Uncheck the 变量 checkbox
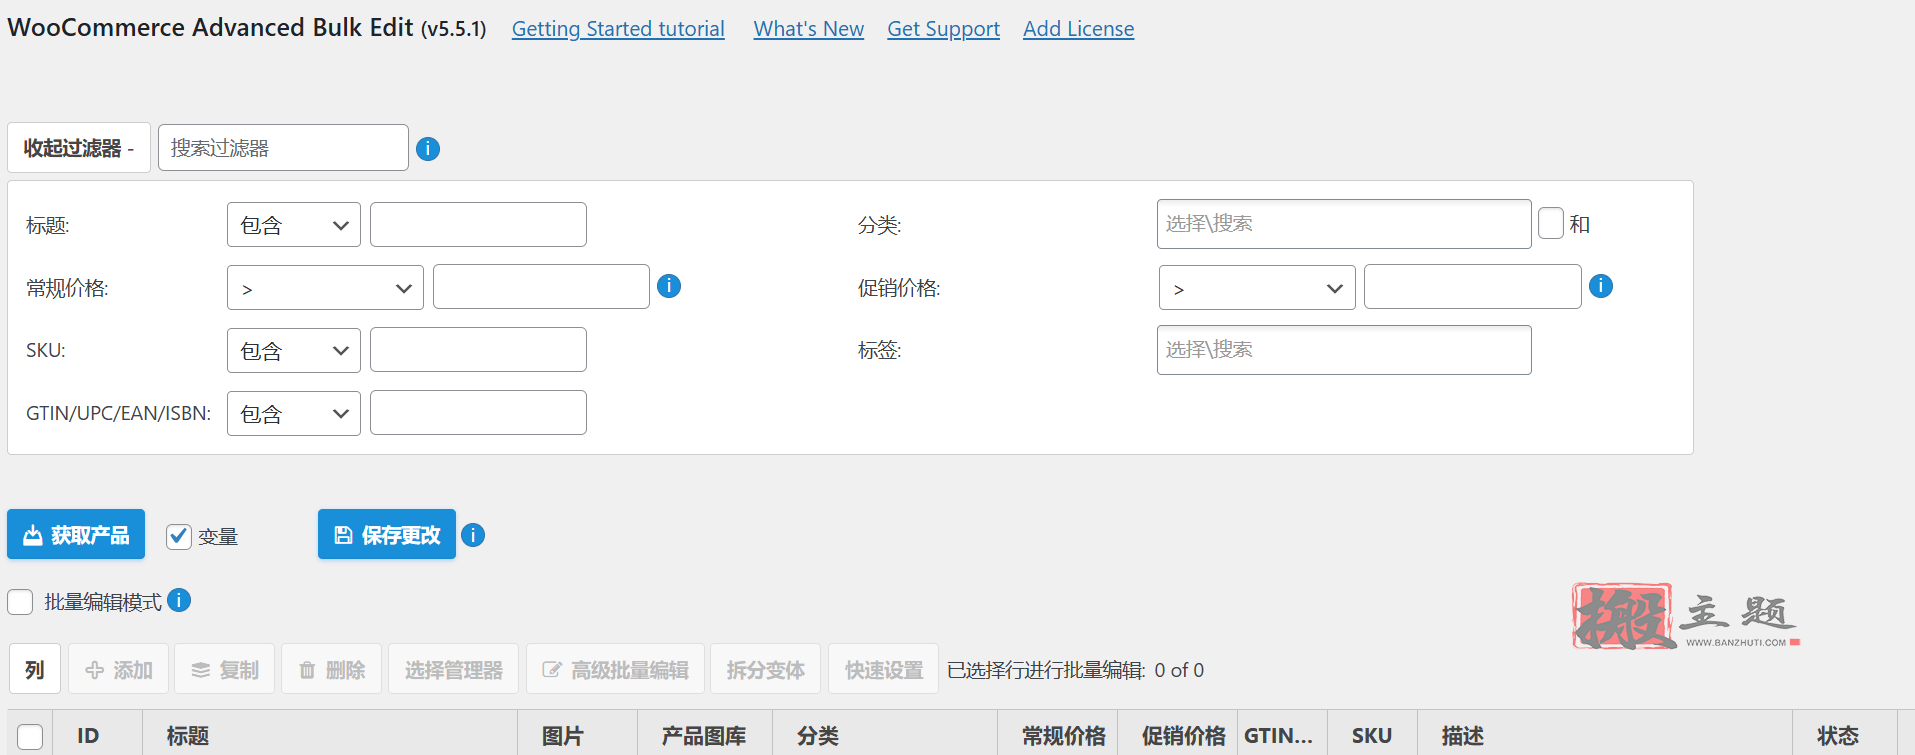The height and width of the screenshot is (755, 1915). (x=179, y=536)
